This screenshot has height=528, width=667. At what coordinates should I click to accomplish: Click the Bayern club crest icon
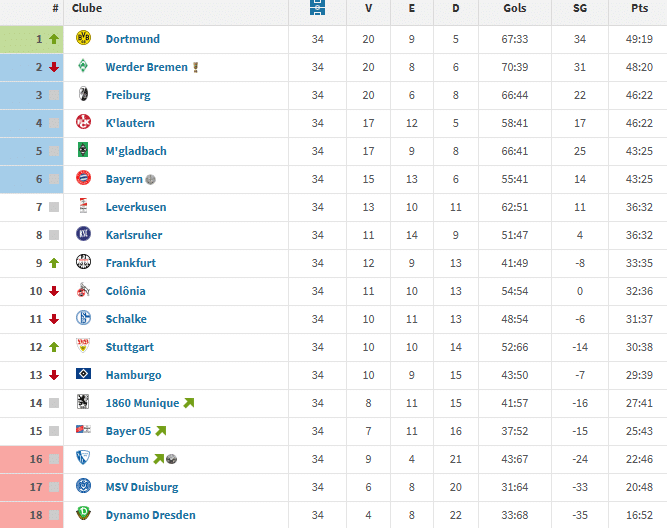point(84,179)
